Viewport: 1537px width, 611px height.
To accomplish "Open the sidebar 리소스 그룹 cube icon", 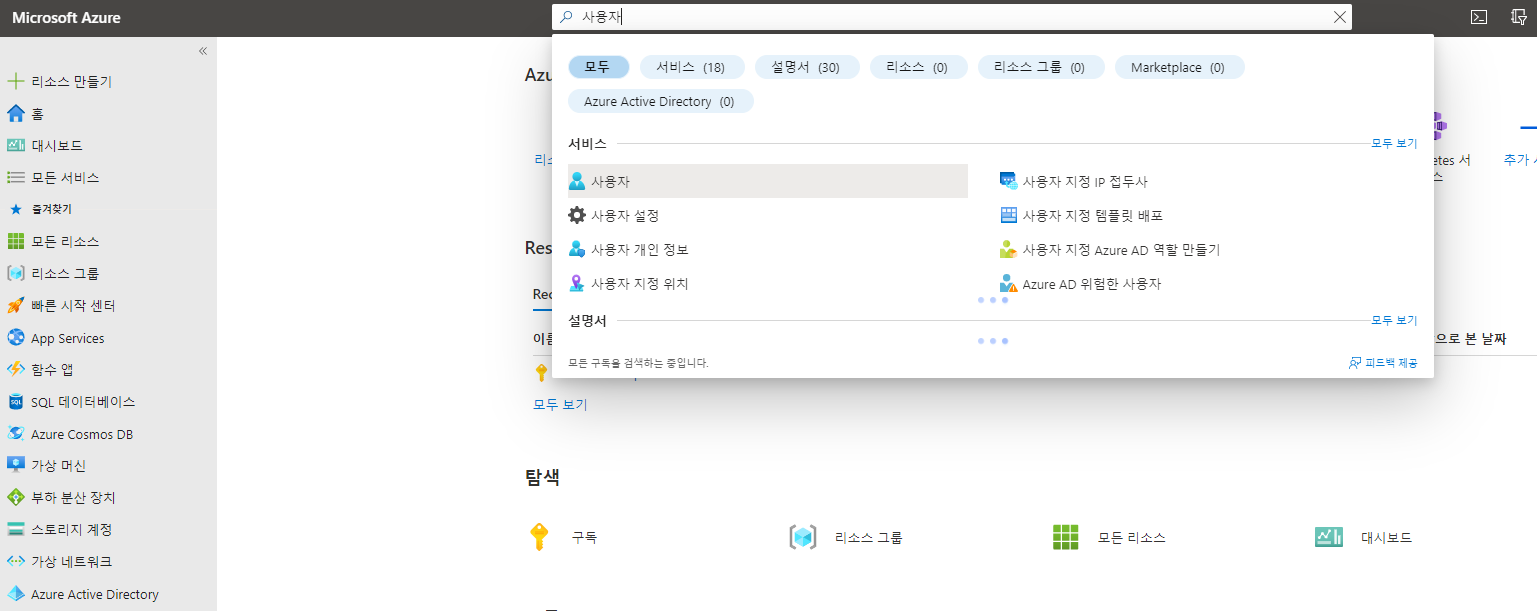I will click(x=15, y=273).
